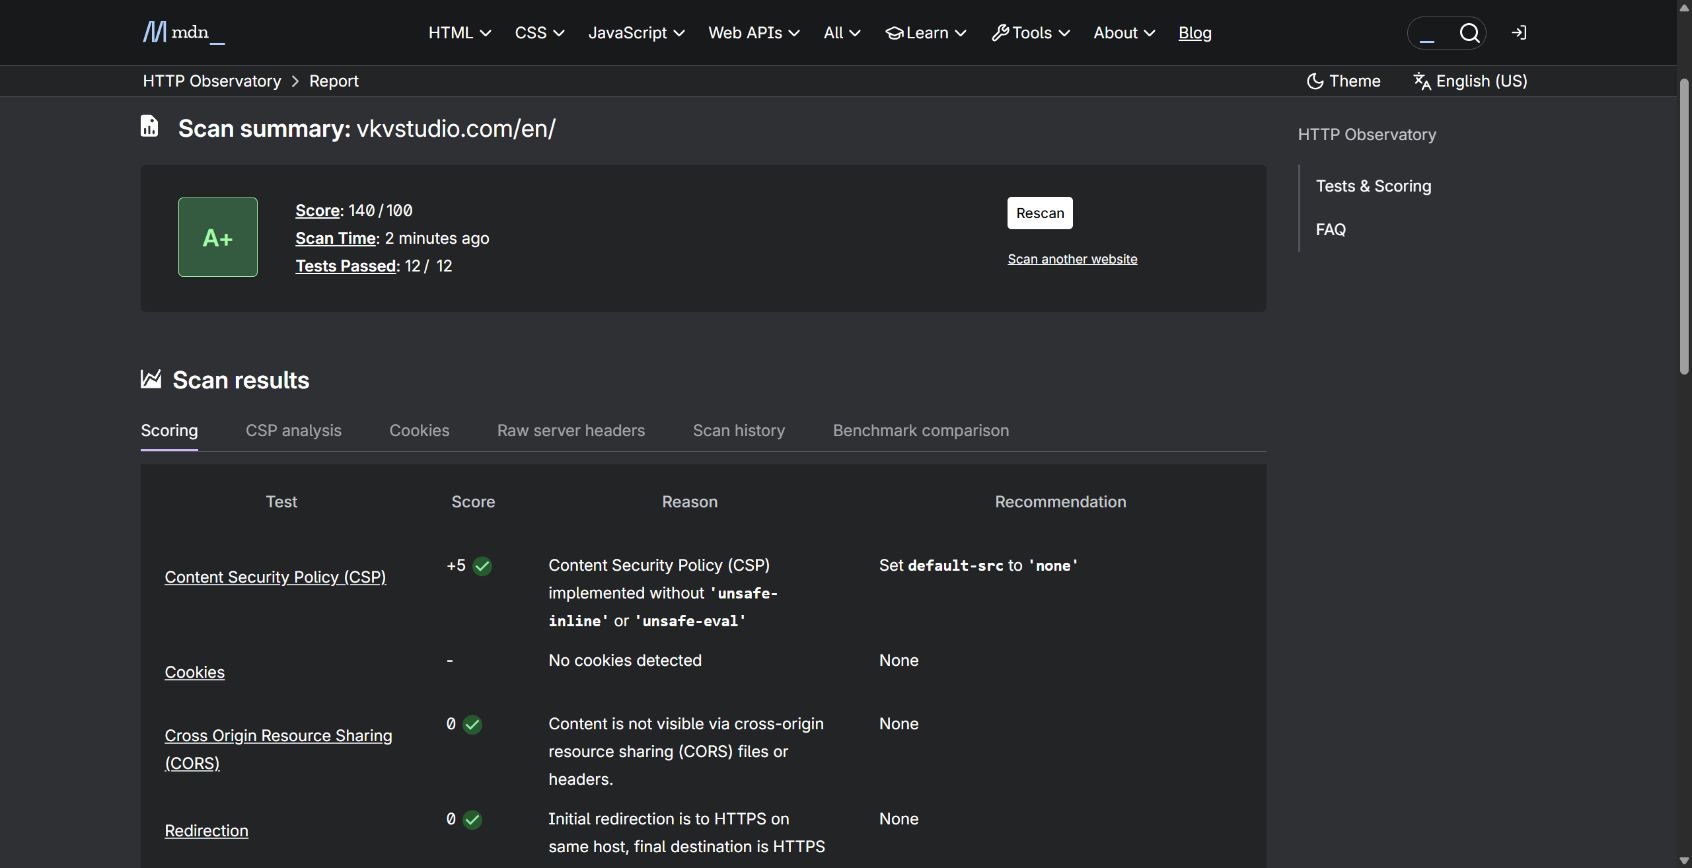Expand the Web APIs menu
This screenshot has height=868, width=1692.
click(754, 33)
